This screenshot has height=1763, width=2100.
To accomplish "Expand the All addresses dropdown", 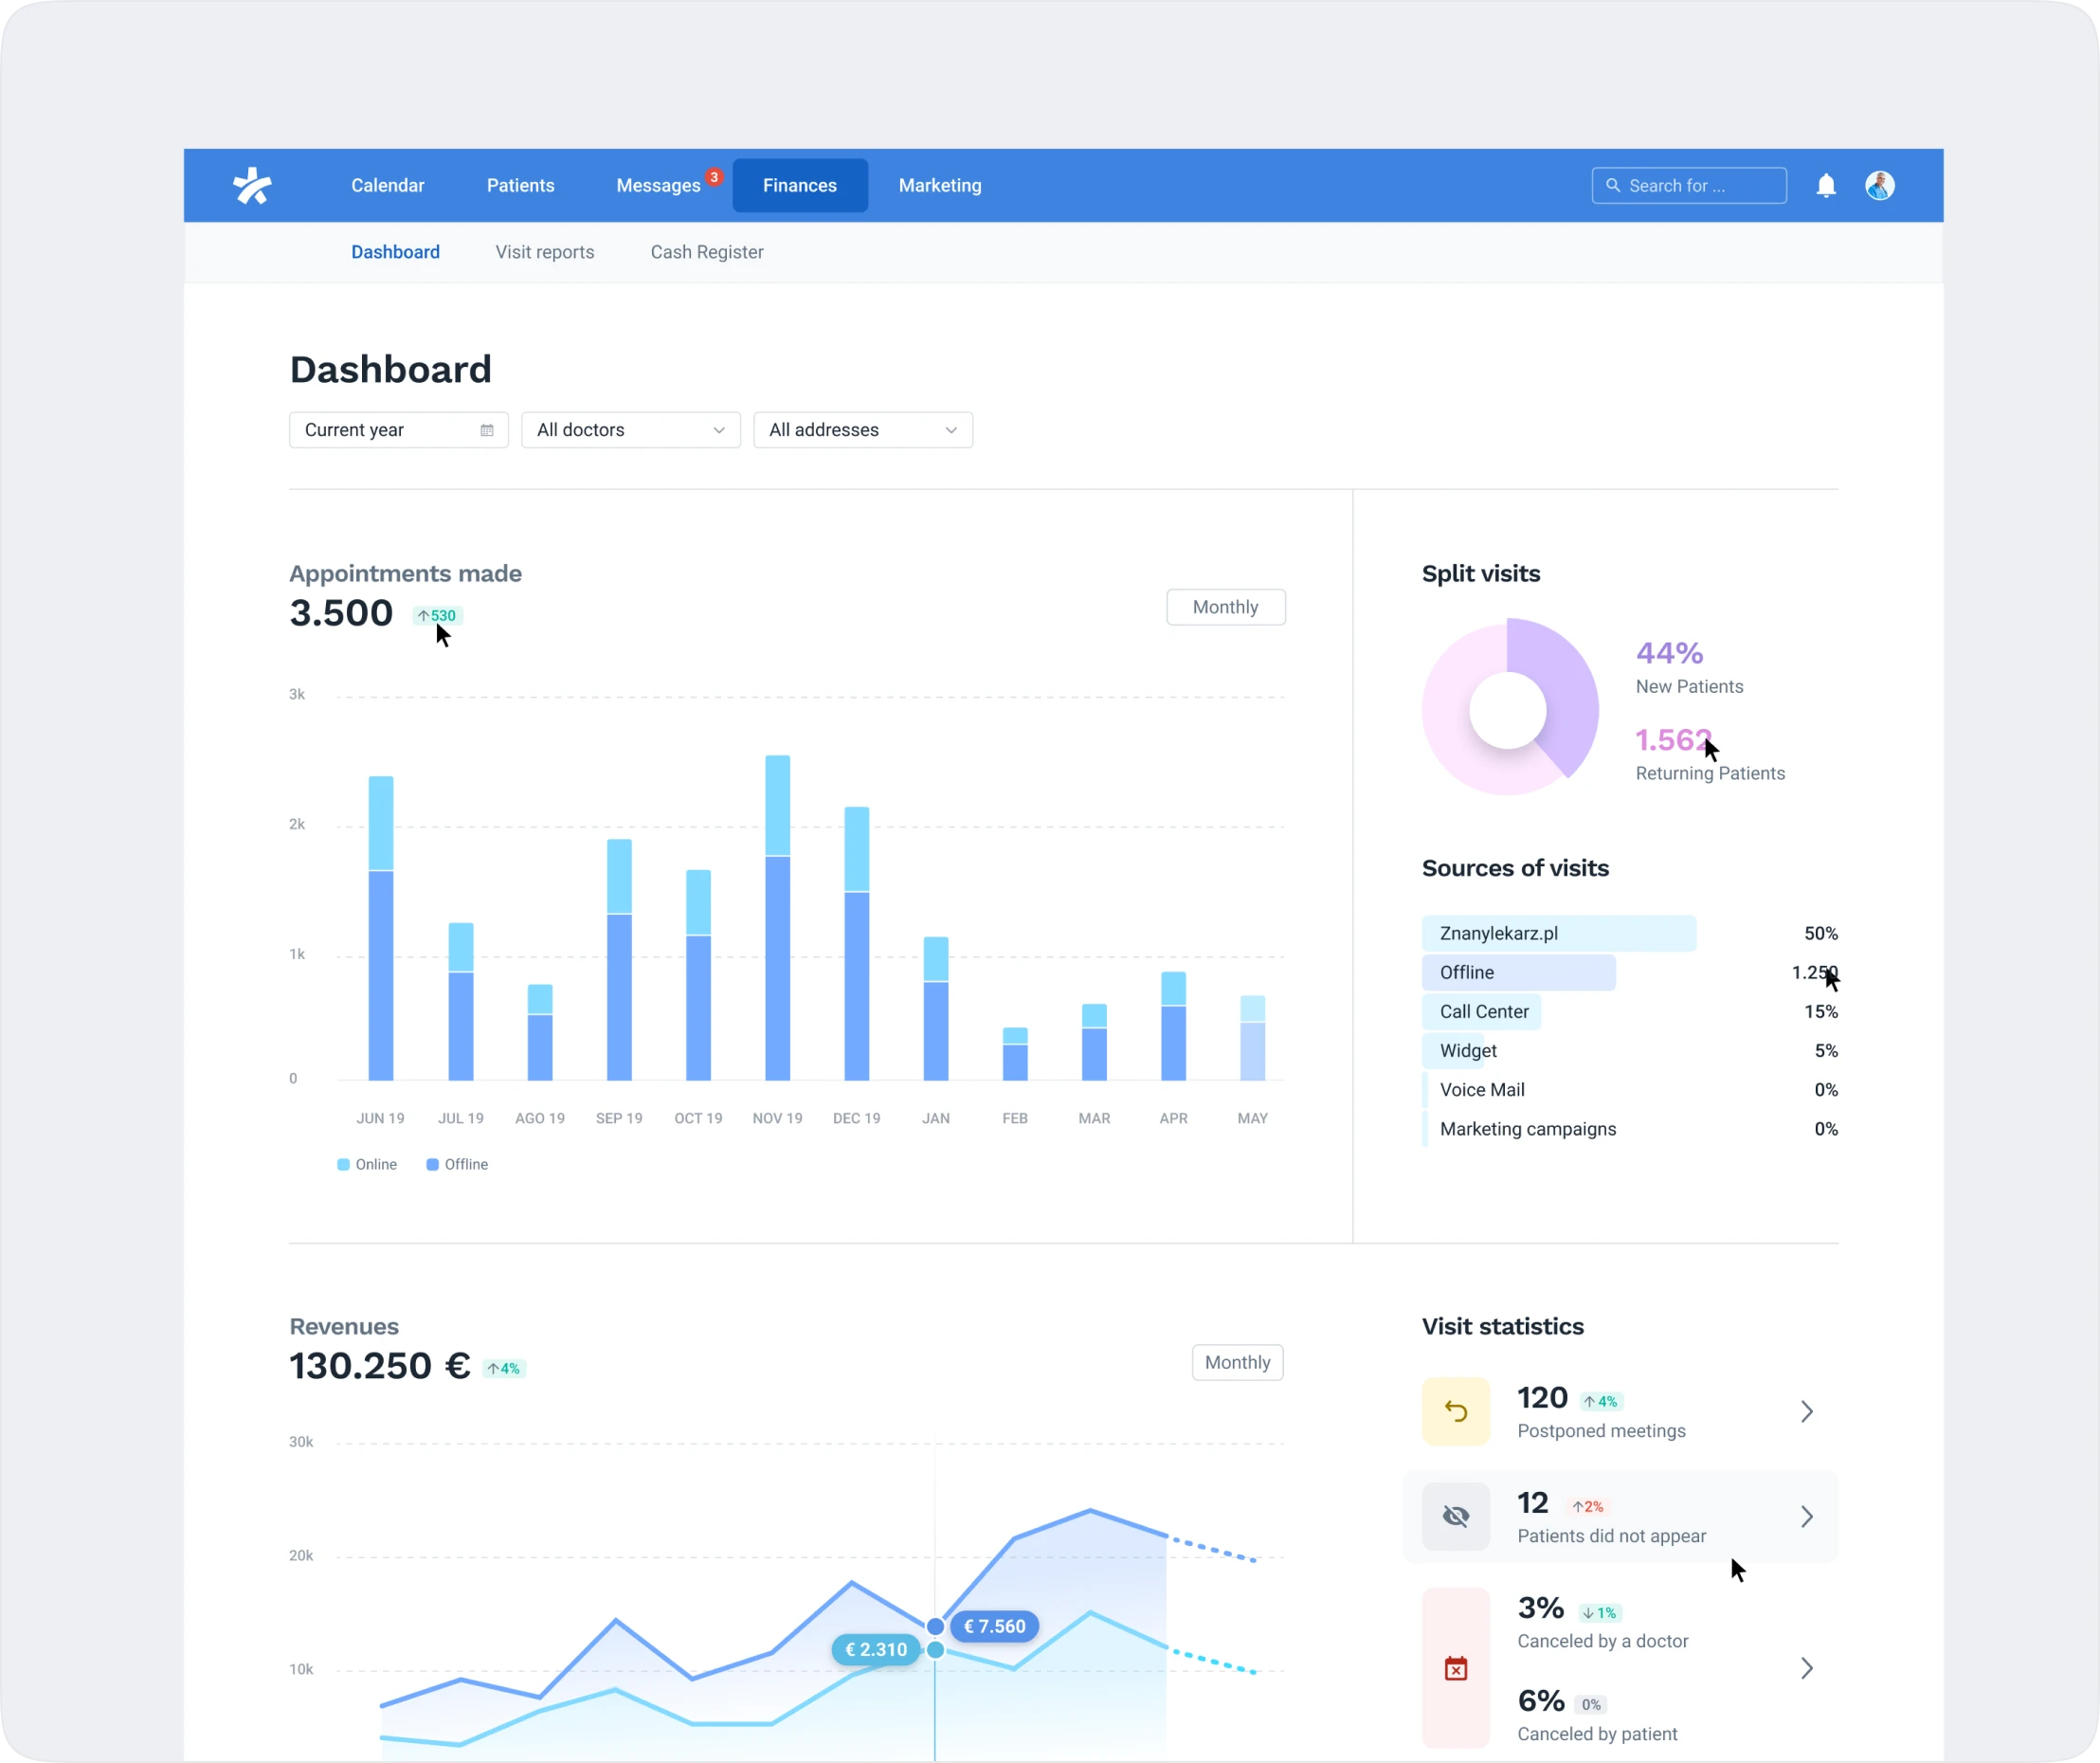I will tap(952, 429).
